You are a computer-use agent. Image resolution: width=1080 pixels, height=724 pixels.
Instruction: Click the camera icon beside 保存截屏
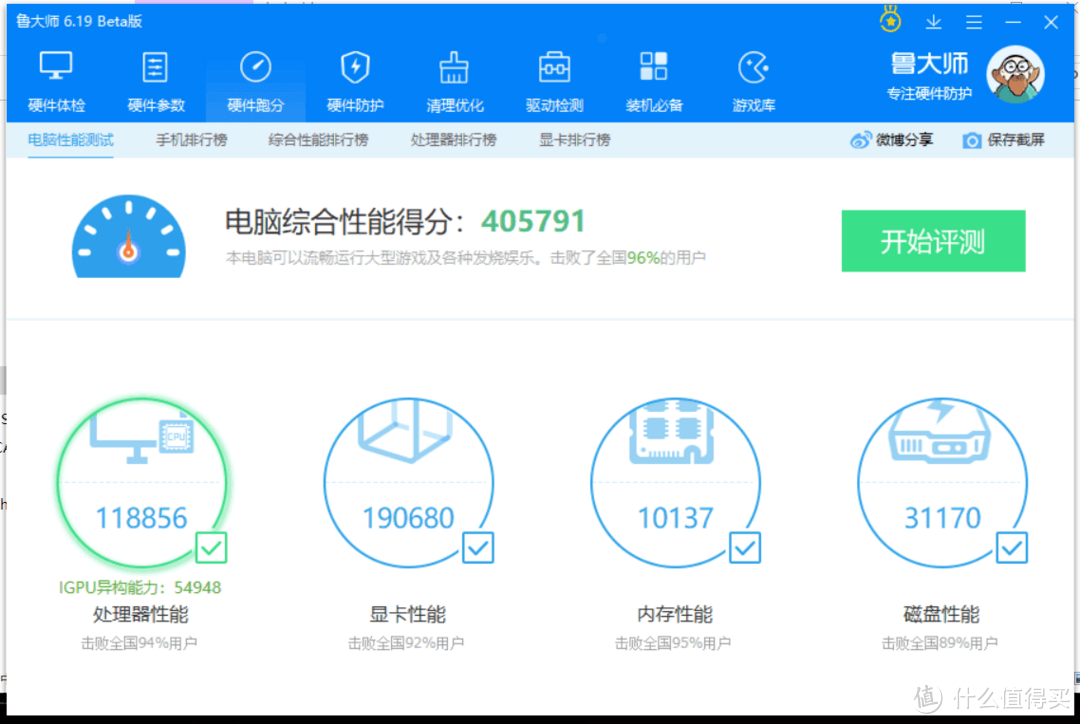pos(971,141)
